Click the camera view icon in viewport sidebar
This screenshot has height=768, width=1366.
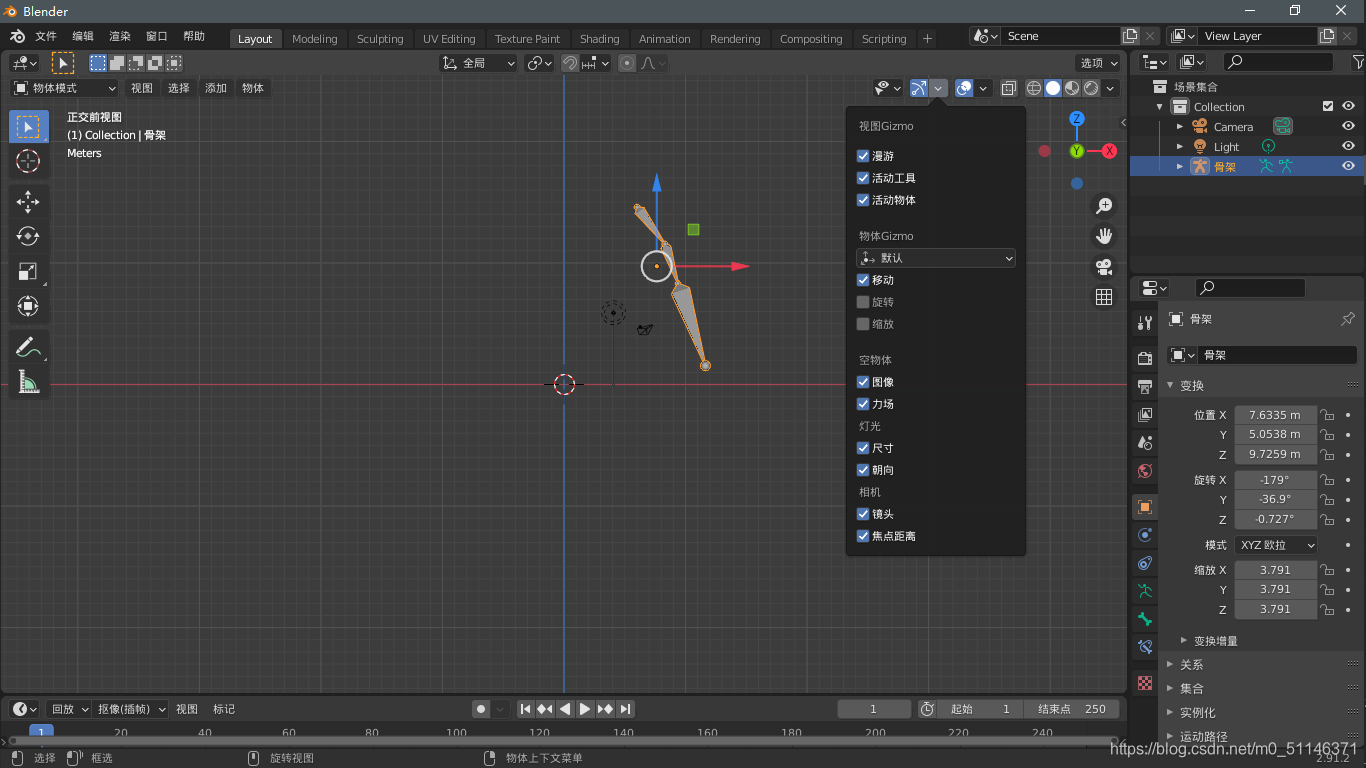coord(1104,267)
